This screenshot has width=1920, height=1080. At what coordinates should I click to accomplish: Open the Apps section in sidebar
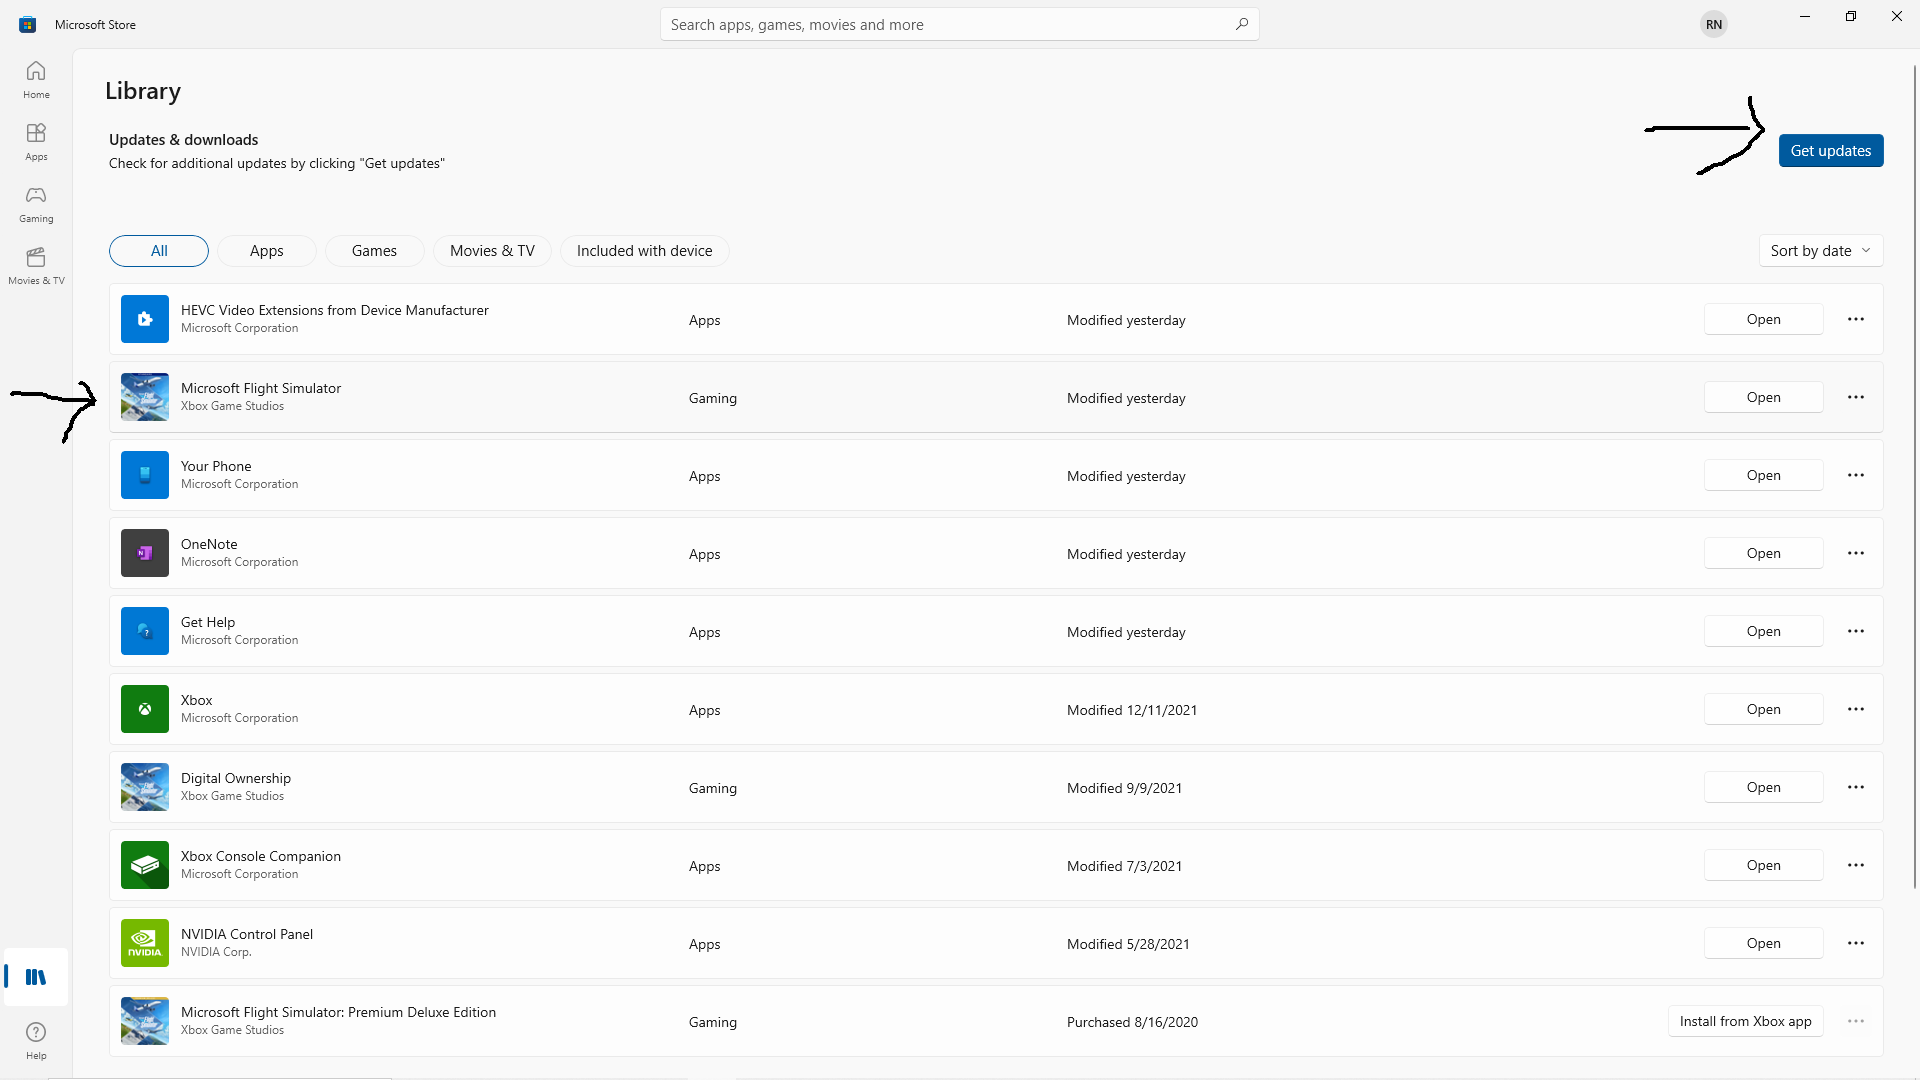point(36,142)
